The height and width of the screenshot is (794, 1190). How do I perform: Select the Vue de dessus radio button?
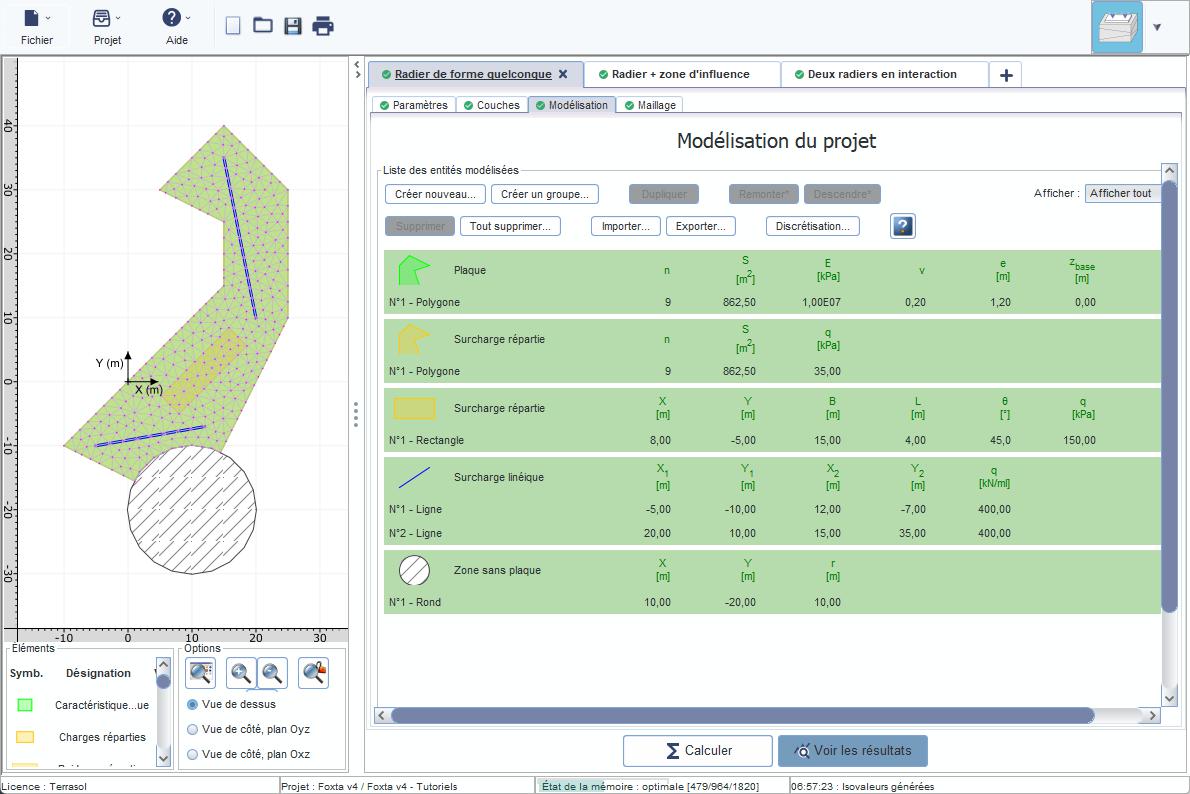(x=193, y=705)
